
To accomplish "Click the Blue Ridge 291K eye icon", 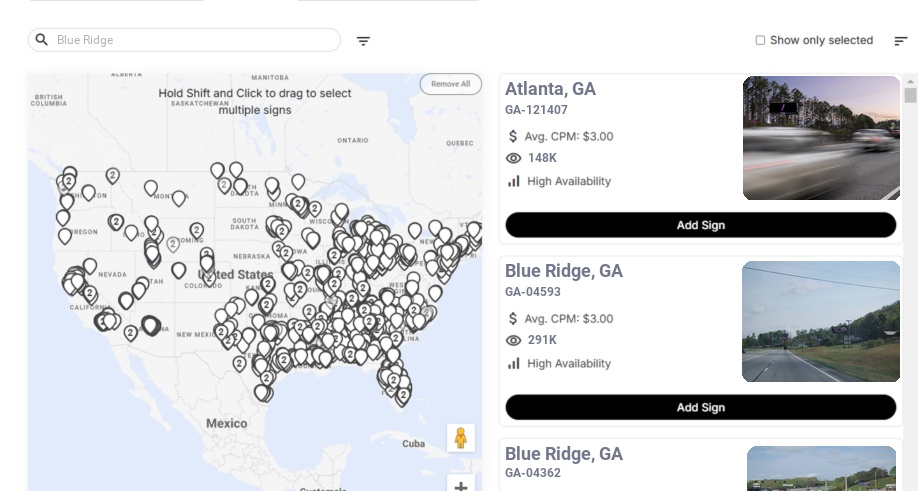I will [514, 340].
